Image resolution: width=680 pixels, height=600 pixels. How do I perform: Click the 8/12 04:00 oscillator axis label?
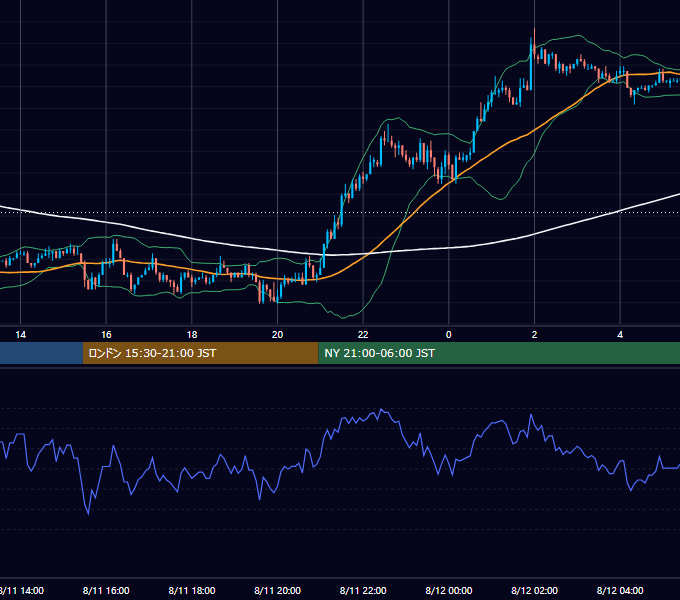[x=620, y=590]
